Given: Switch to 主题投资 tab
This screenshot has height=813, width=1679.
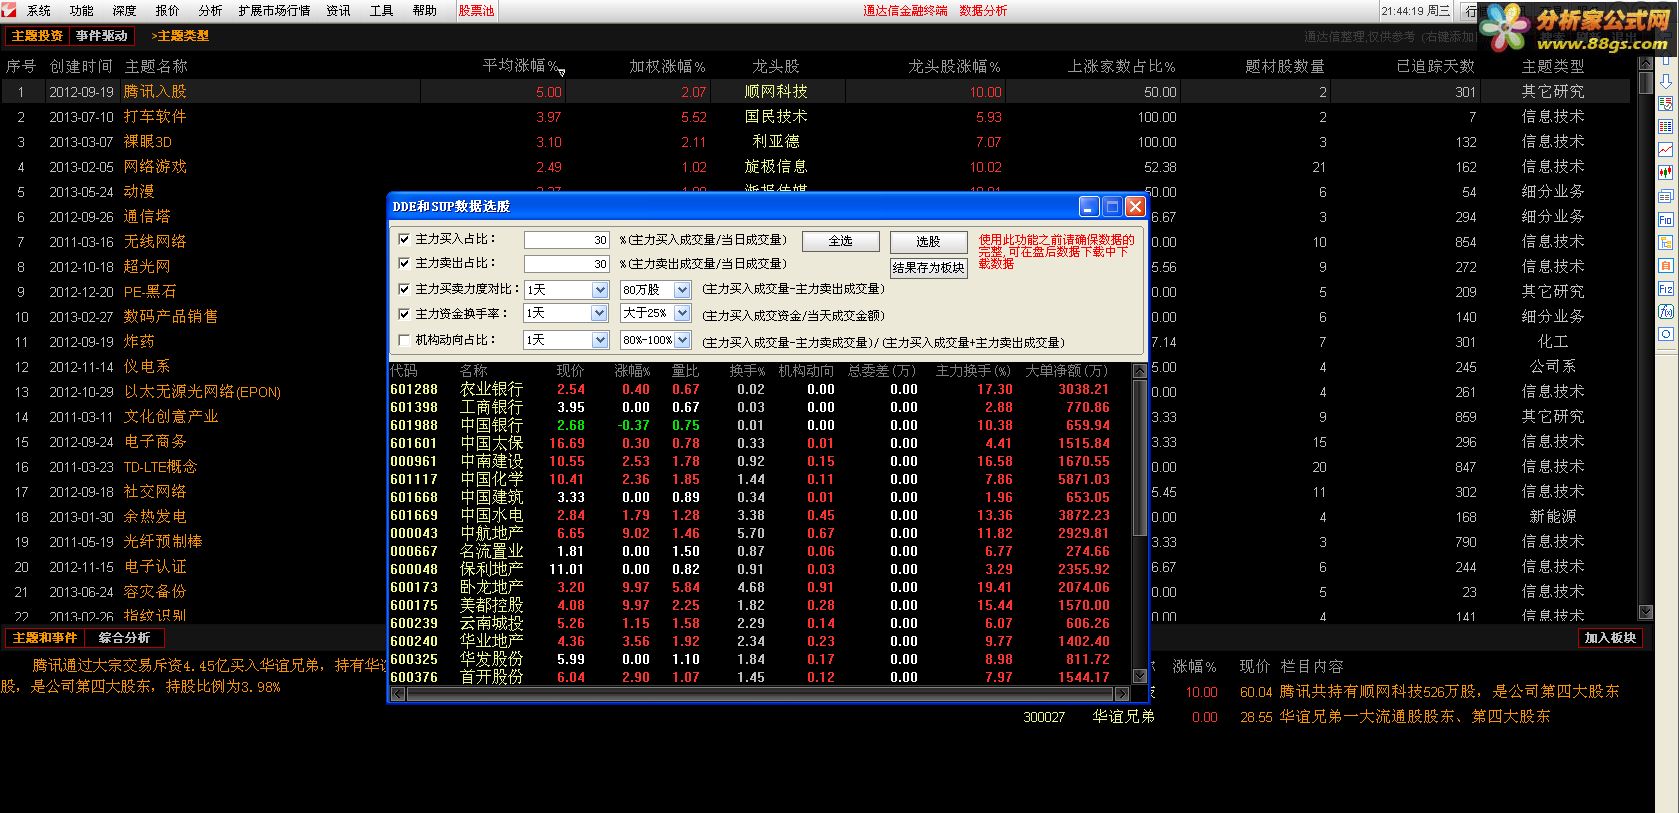Looking at the screenshot, I should (x=37, y=36).
